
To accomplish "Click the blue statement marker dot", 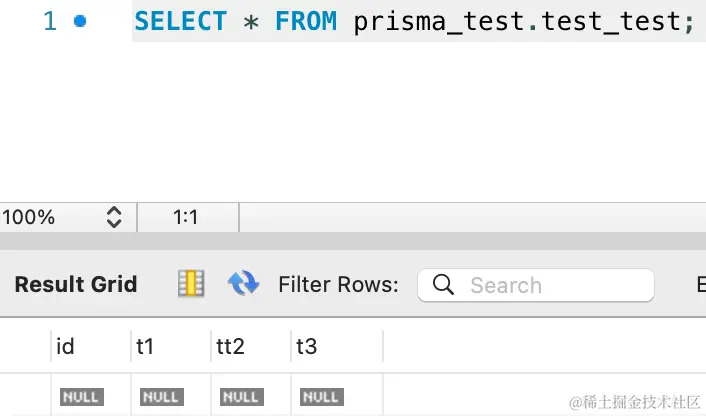I will [x=80, y=21].
